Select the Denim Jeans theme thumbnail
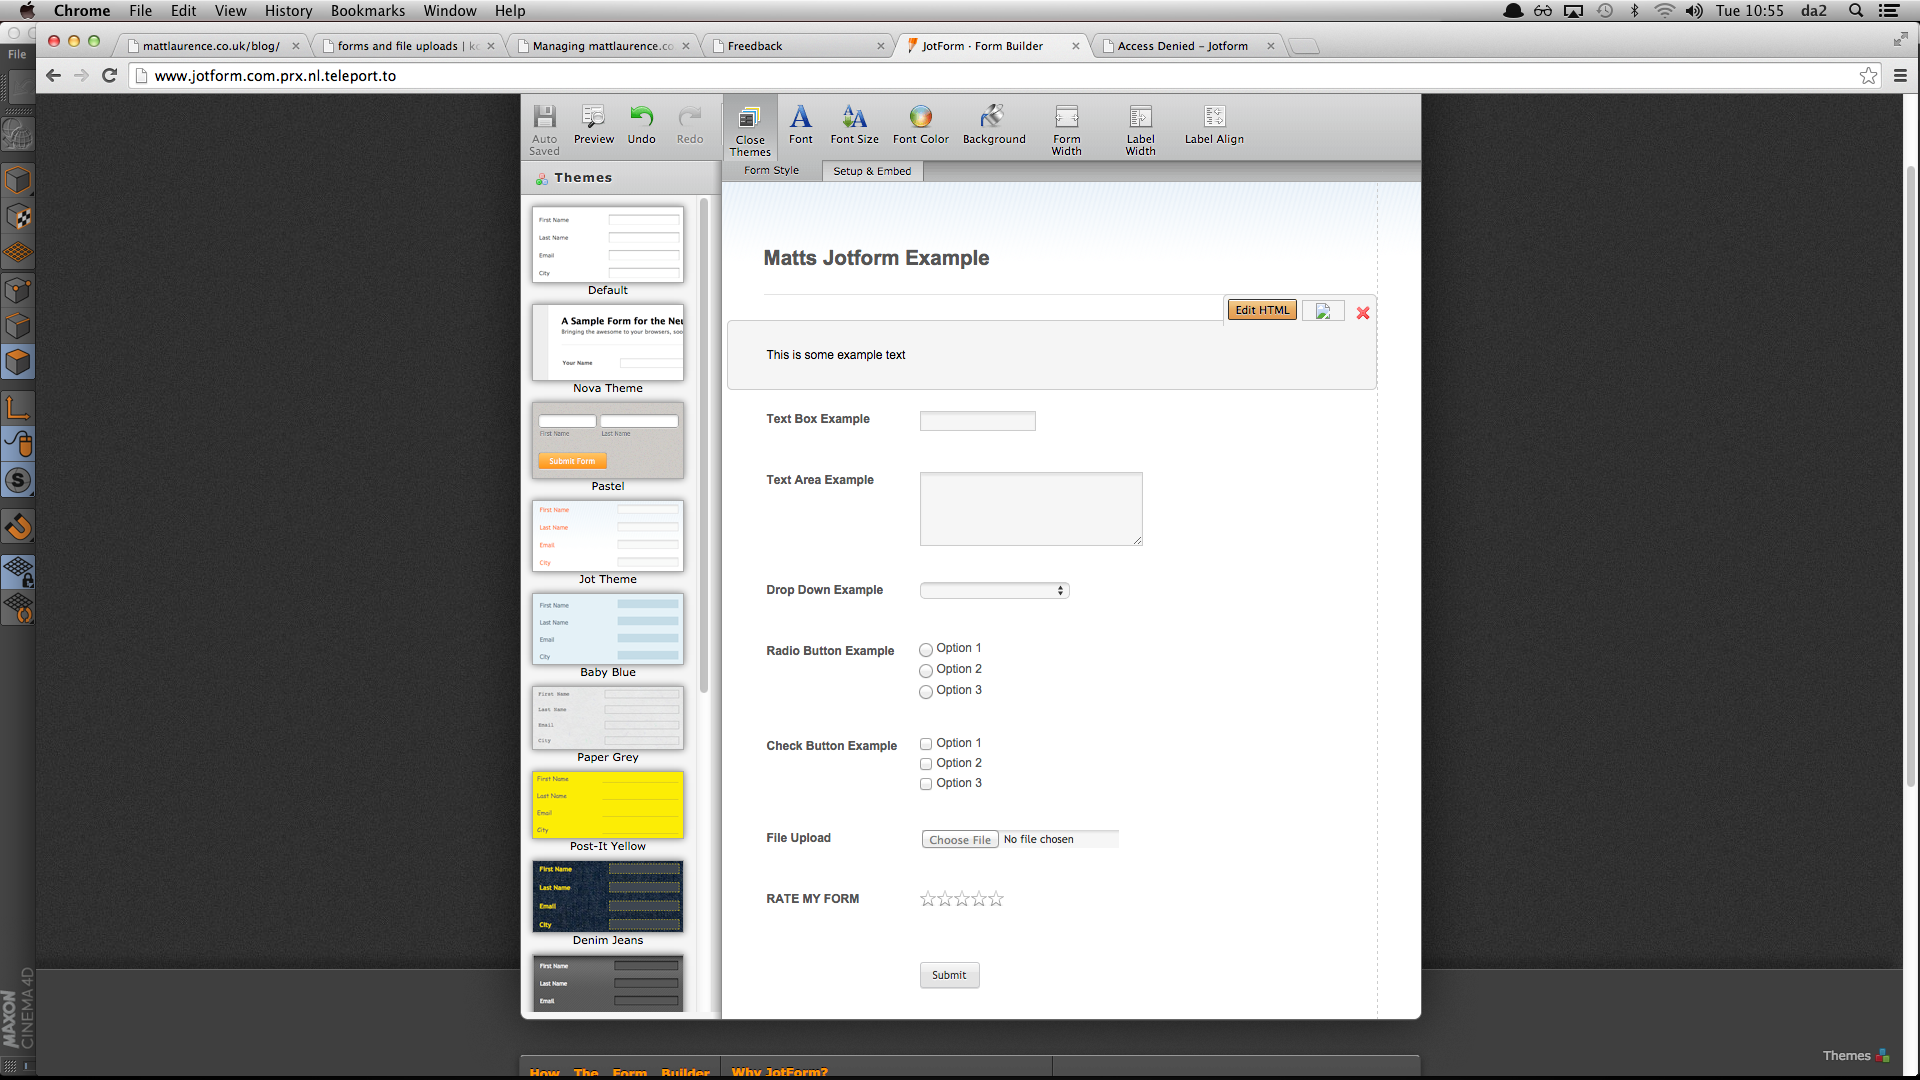Image resolution: width=1920 pixels, height=1080 pixels. coord(608,897)
